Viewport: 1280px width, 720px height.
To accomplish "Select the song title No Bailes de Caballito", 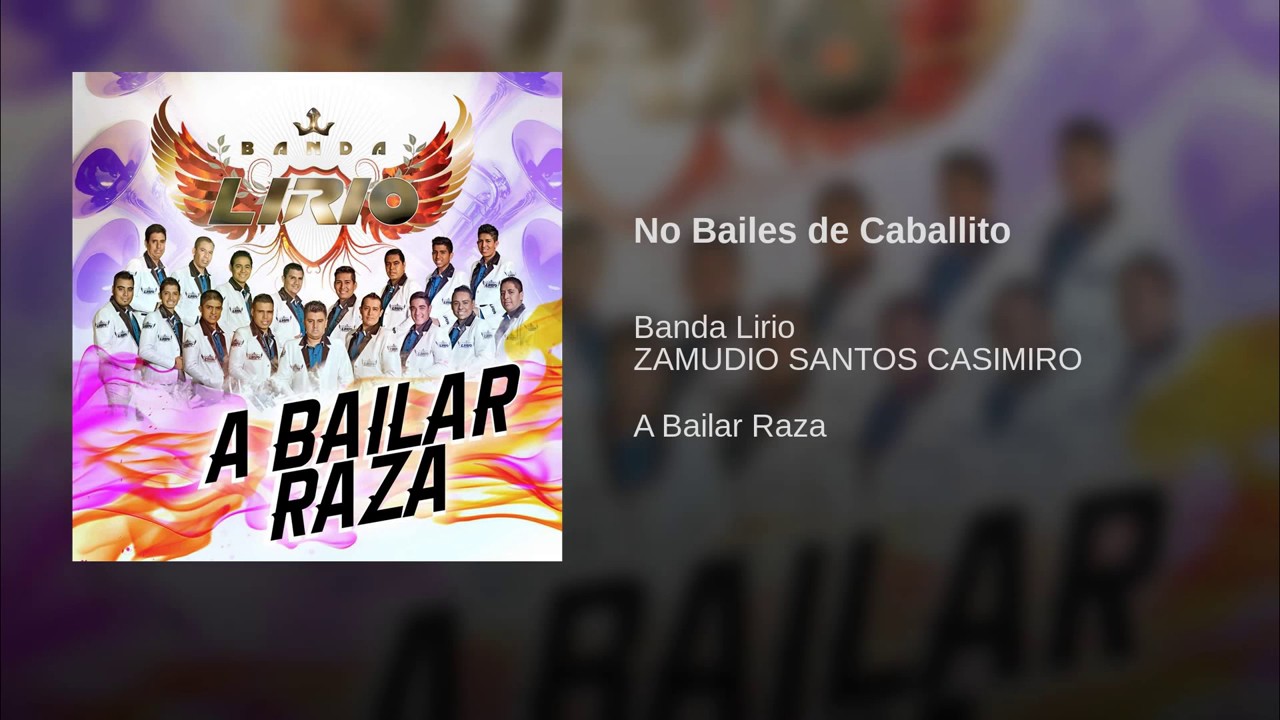I will 822,231.
